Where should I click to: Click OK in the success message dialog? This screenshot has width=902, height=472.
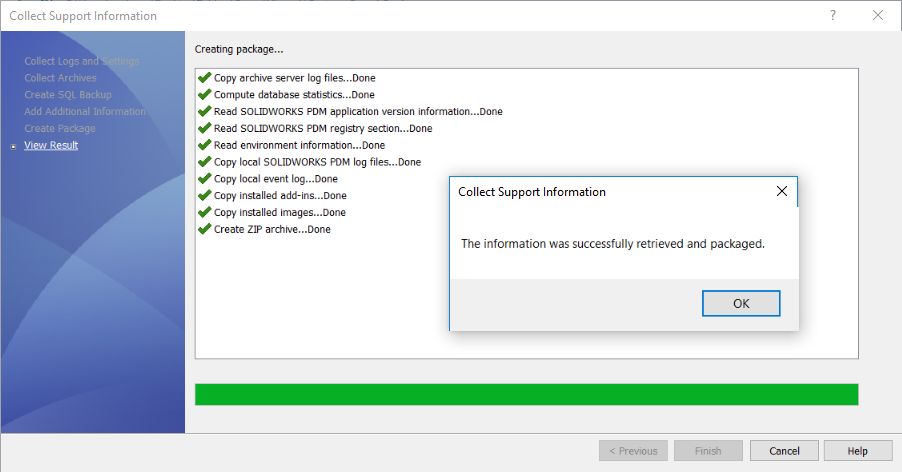pyautogui.click(x=741, y=304)
